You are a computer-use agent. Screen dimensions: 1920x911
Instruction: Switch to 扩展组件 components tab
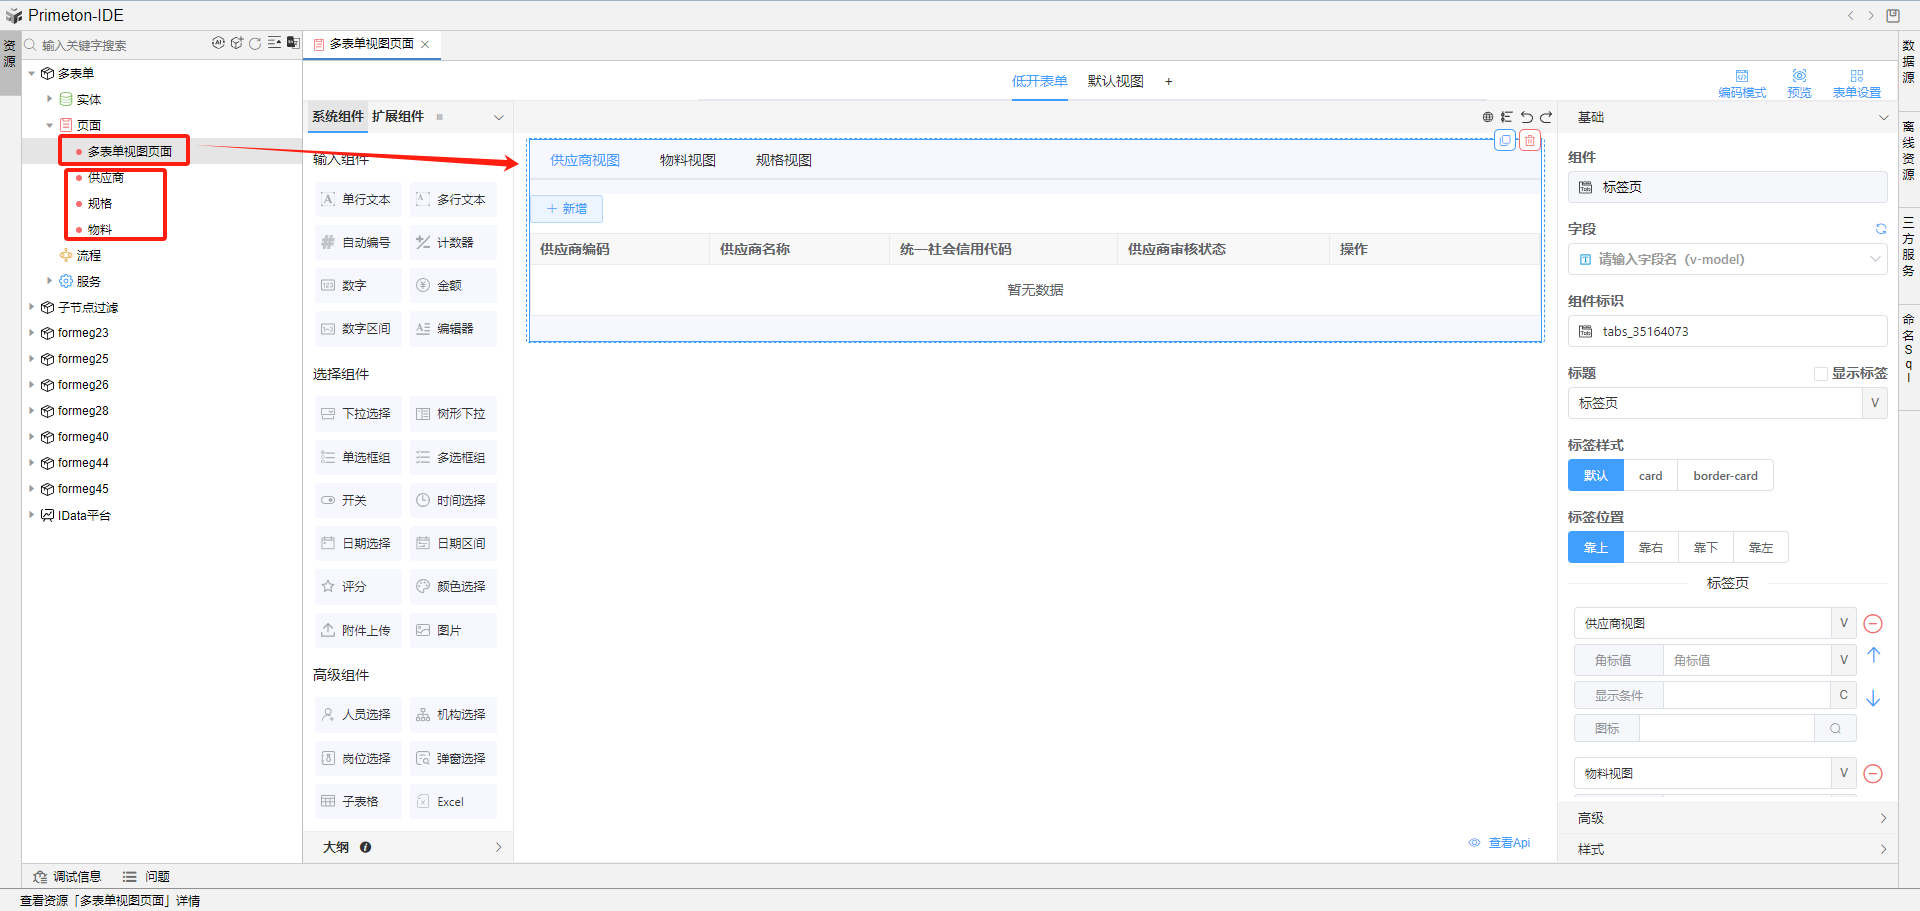398,117
